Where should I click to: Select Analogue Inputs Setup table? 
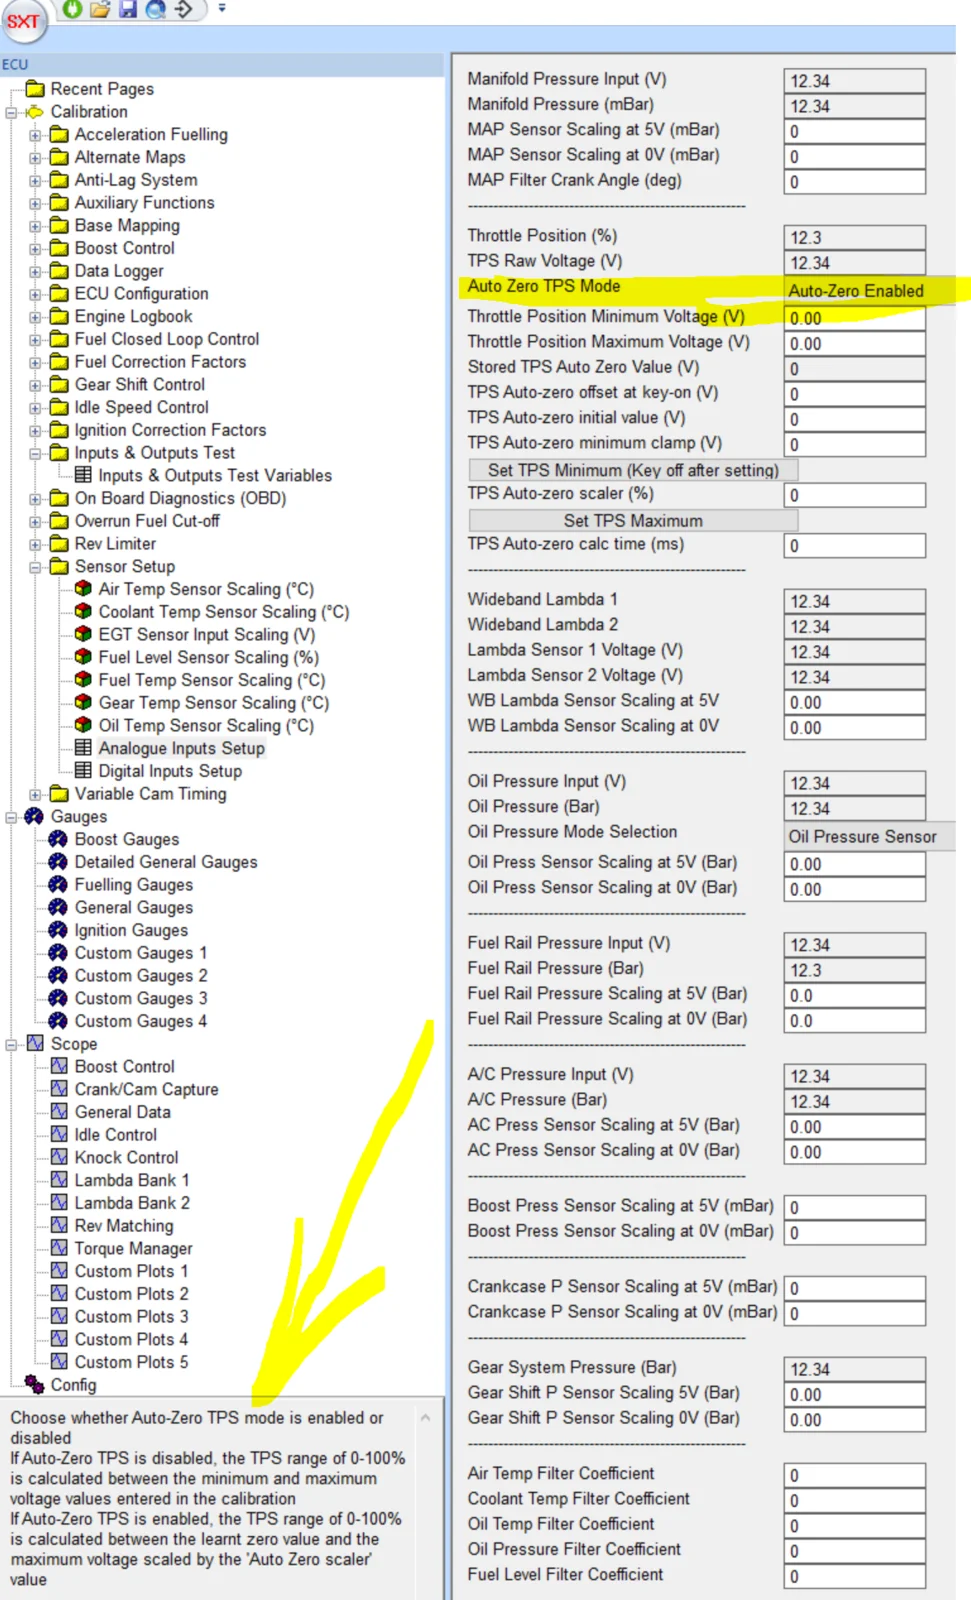[x=182, y=748]
